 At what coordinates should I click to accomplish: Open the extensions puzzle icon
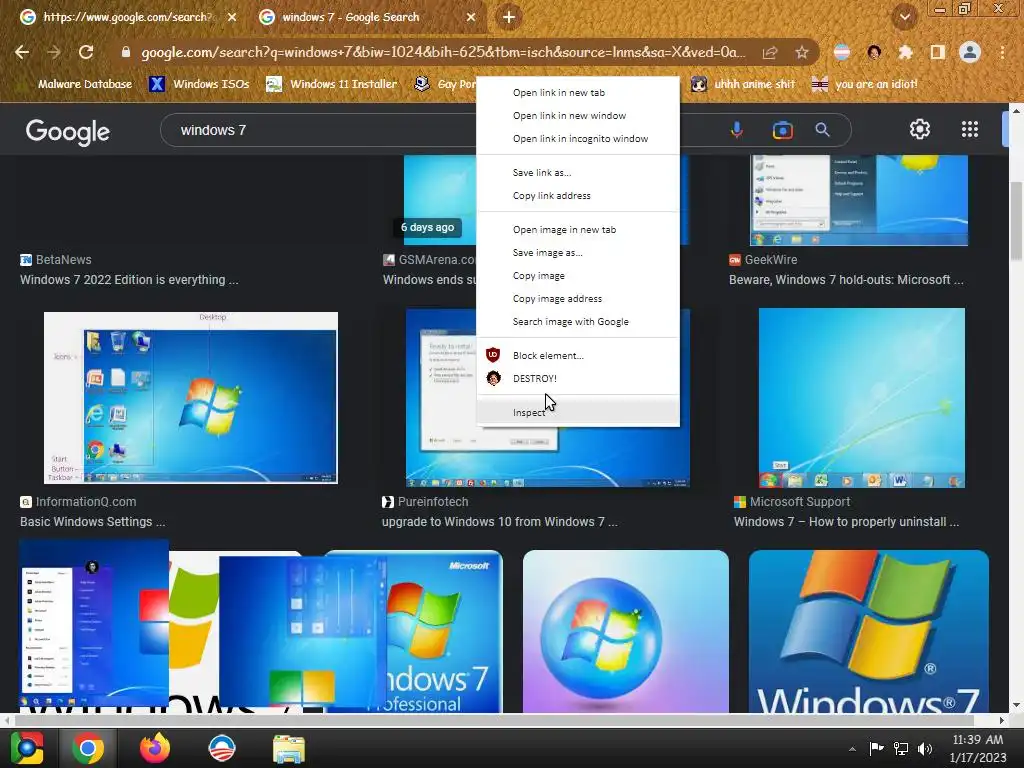[905, 52]
